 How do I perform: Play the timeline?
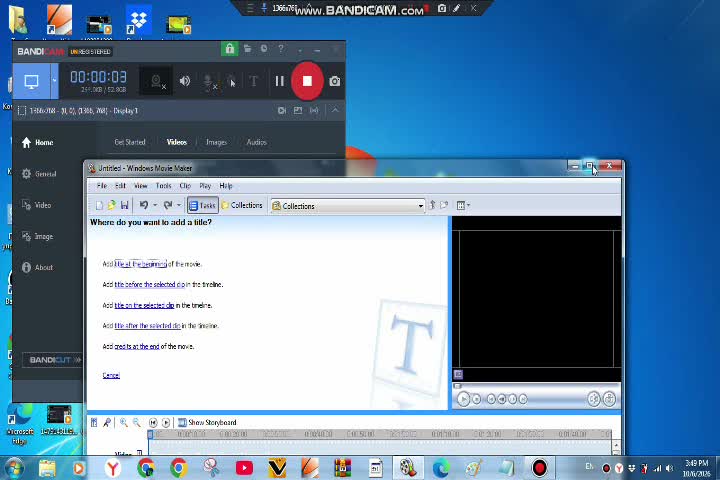[166, 422]
